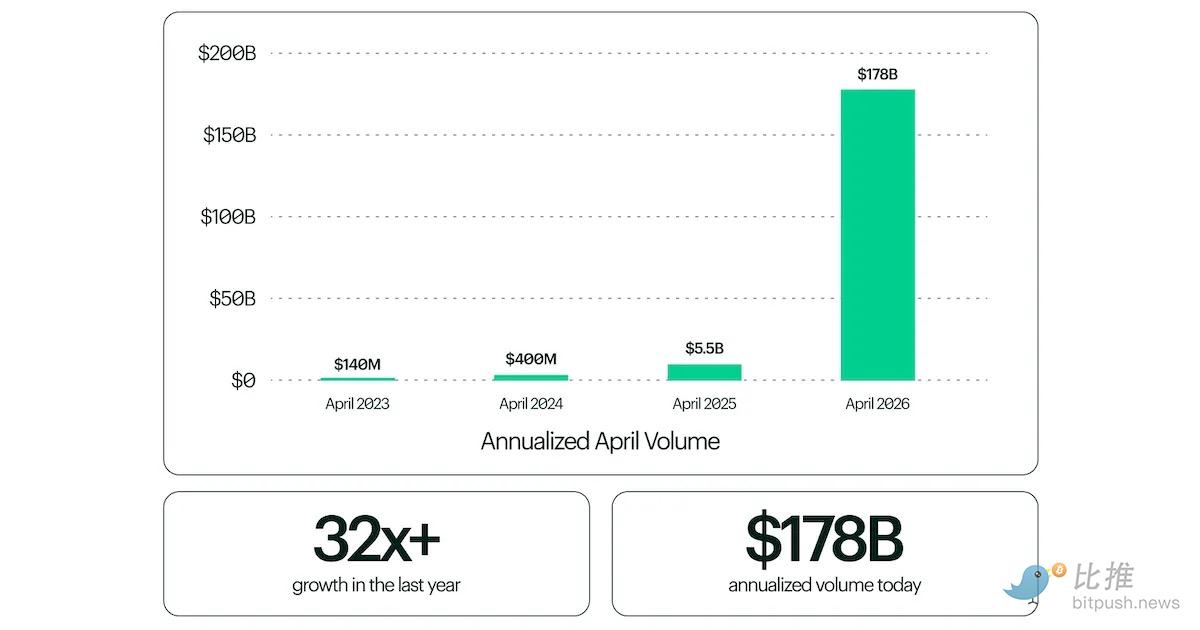Click the $150B axis label

point(229,135)
